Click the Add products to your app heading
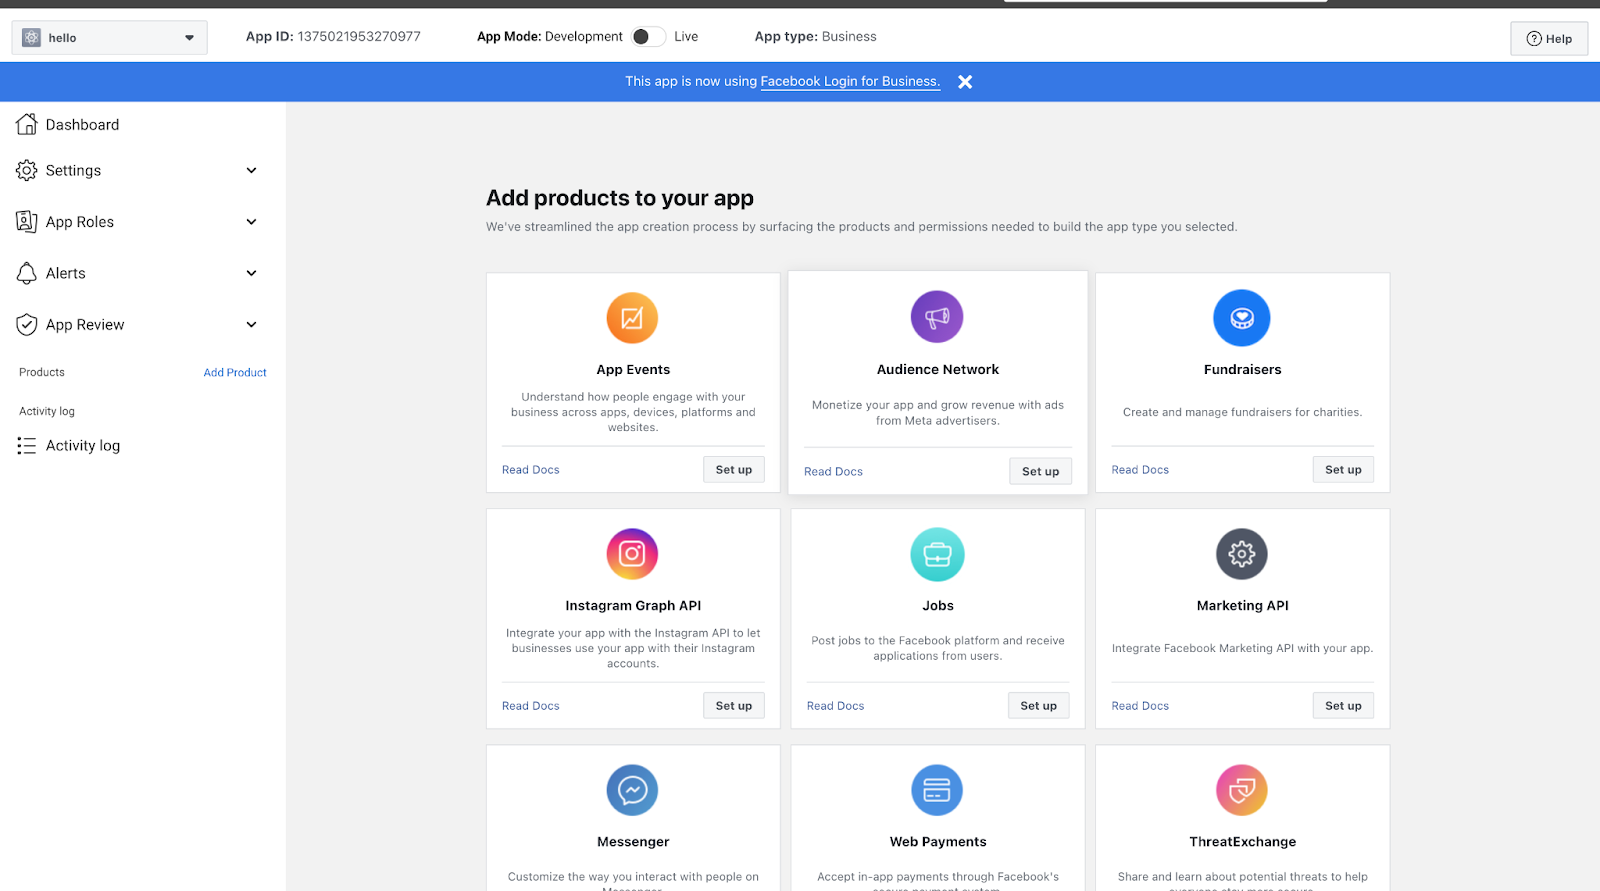Viewport: 1600px width, 891px height. [x=620, y=198]
